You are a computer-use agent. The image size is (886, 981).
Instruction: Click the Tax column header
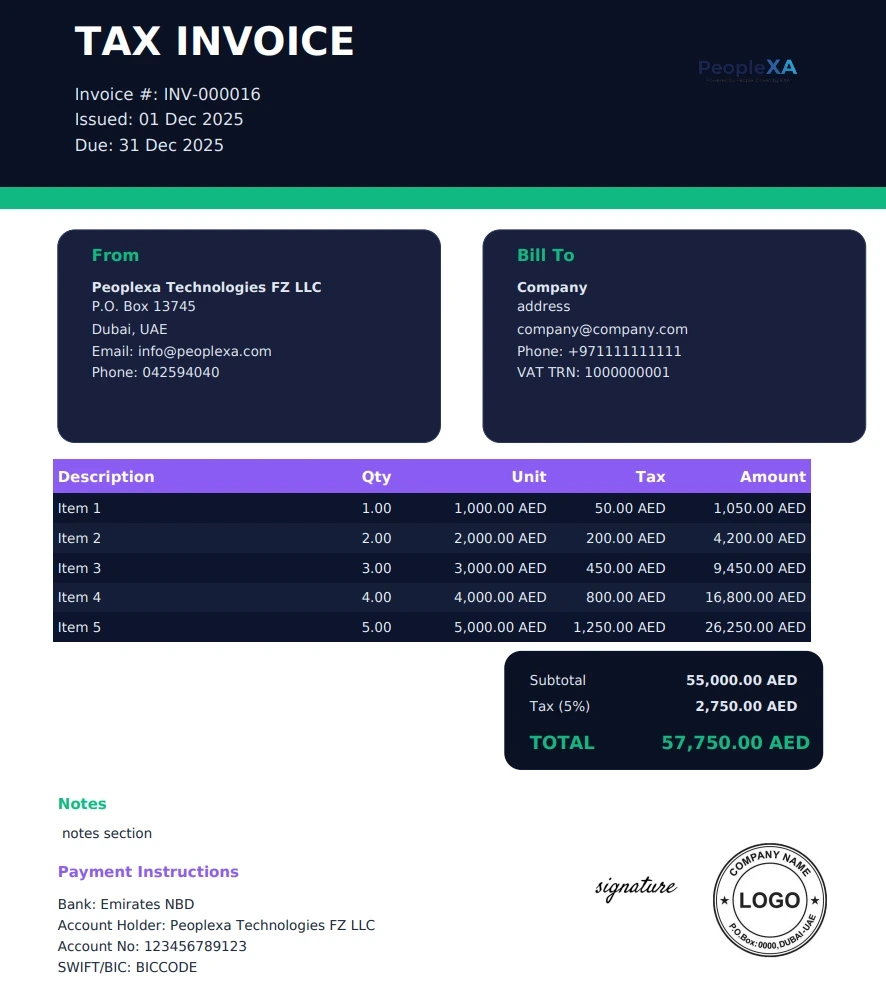click(x=650, y=476)
